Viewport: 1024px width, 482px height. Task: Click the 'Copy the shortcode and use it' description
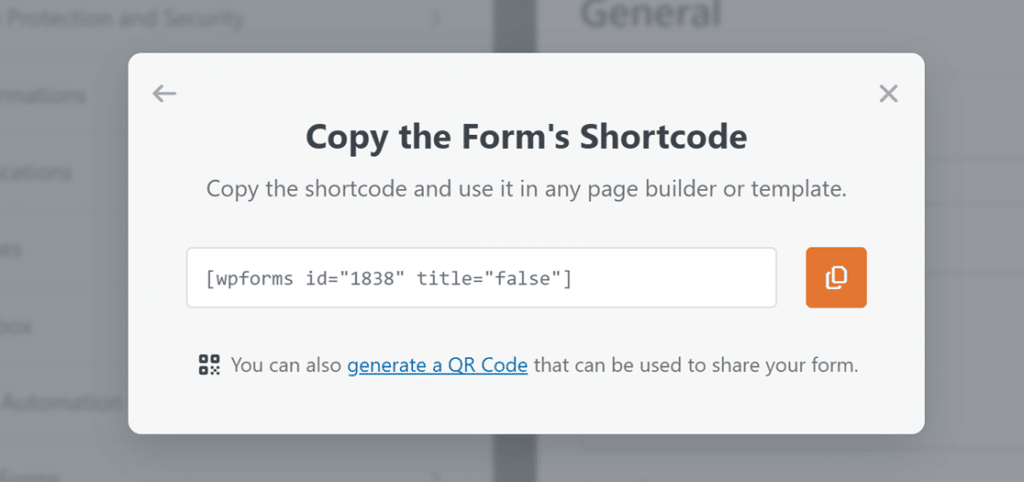click(x=526, y=189)
